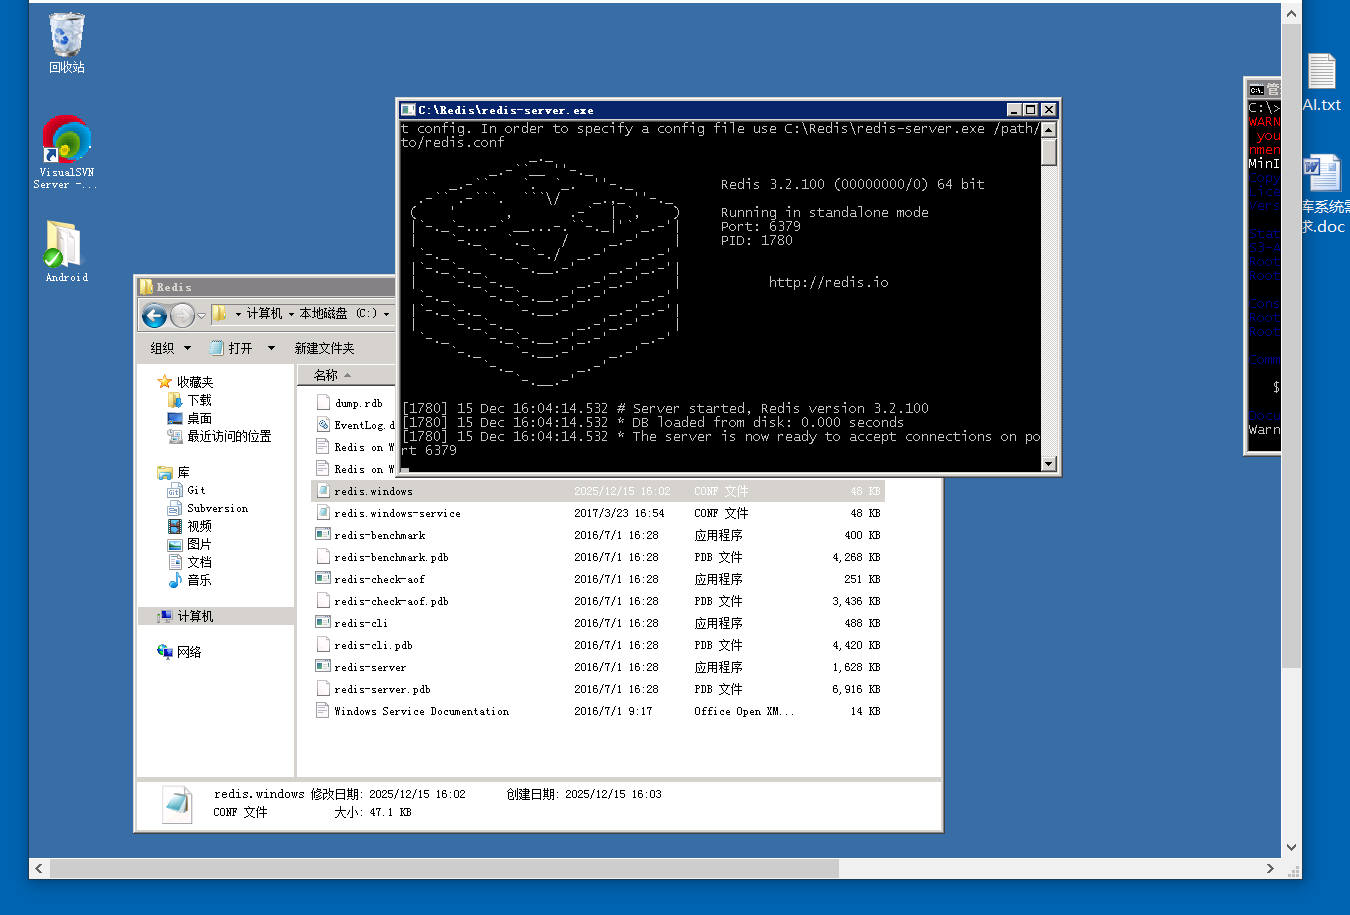
Task: Select 桌面 in favorites
Action: click(x=190, y=418)
